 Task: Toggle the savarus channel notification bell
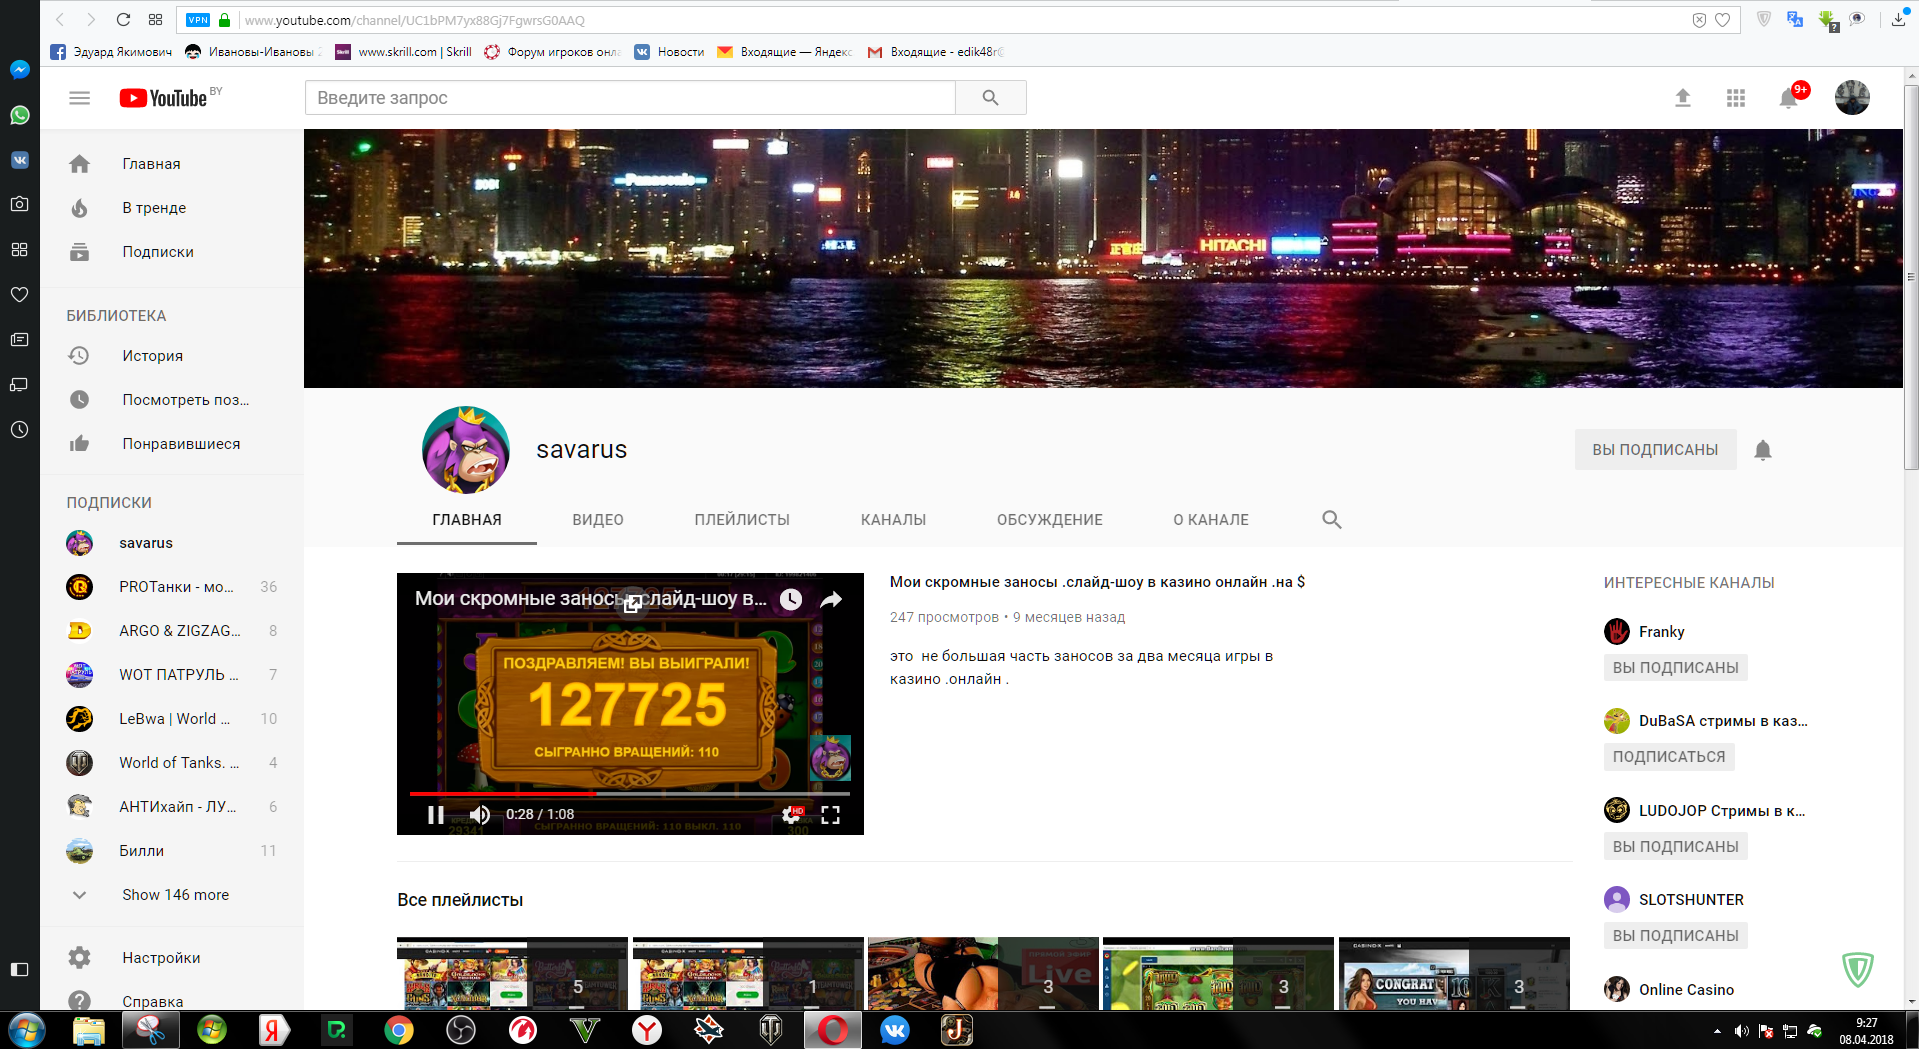1762,450
